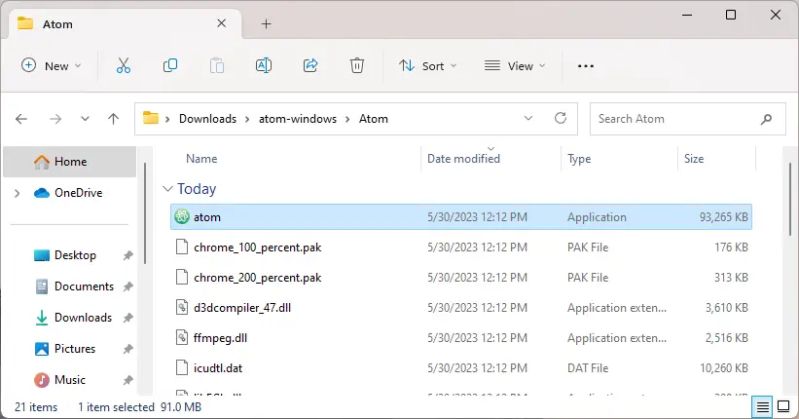
Task: Click the atom application icon
Action: (x=182, y=217)
